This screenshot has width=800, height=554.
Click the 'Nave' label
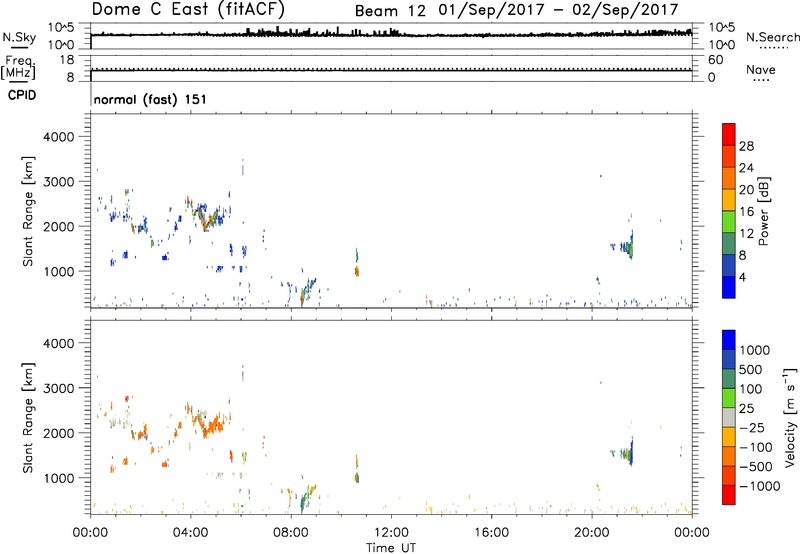click(761, 69)
